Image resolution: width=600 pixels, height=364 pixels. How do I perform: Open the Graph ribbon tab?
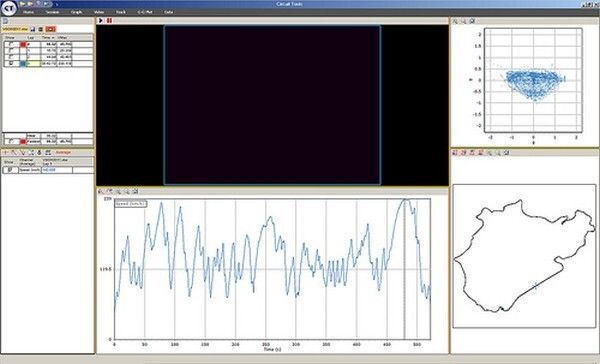(x=77, y=12)
